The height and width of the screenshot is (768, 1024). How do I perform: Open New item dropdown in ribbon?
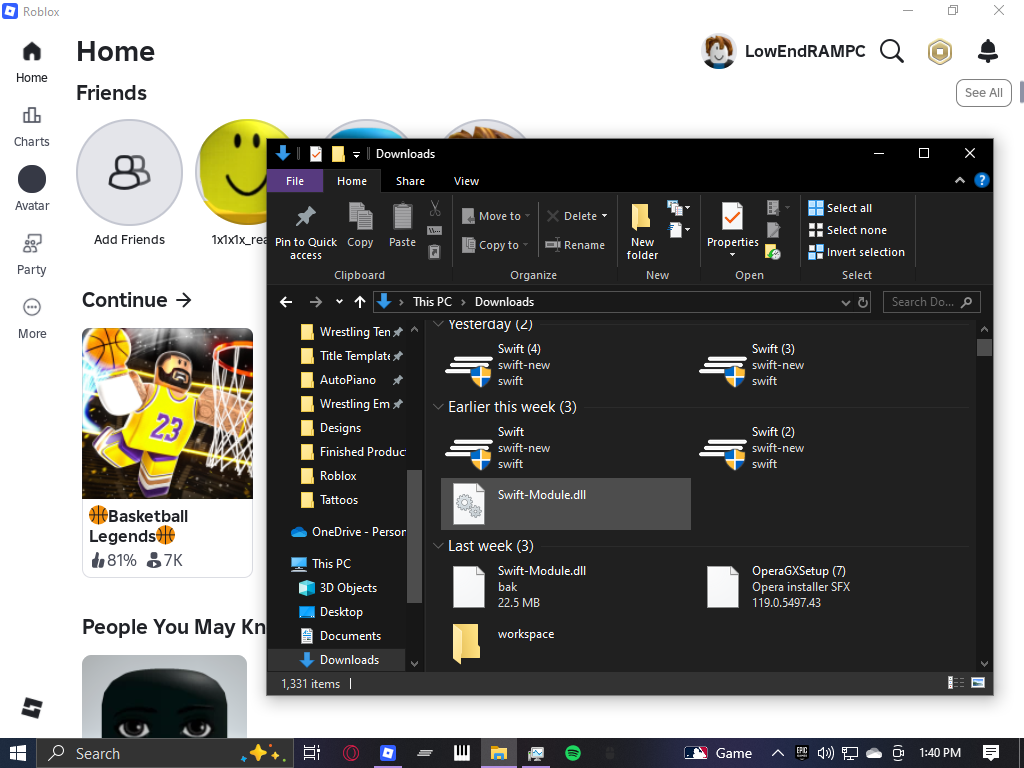pos(679,208)
